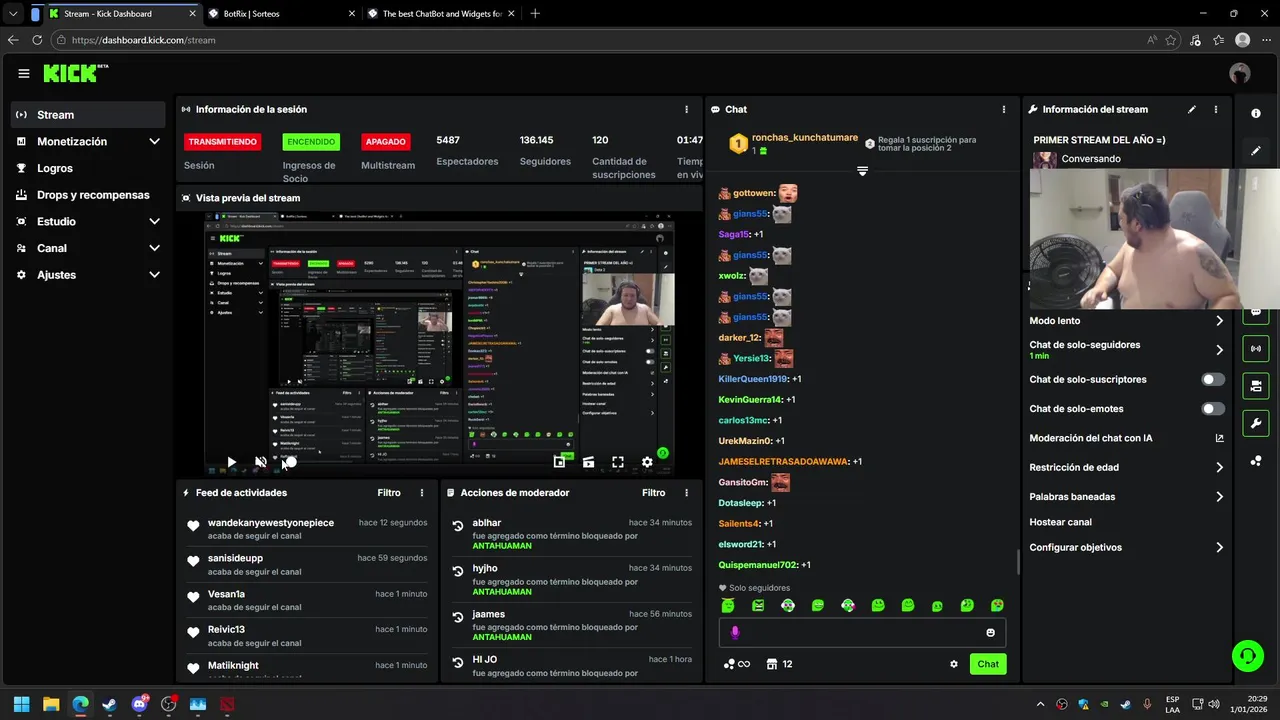The width and height of the screenshot is (1280, 720).
Task: Open Palabras baneadas settings
Action: coord(1127,496)
